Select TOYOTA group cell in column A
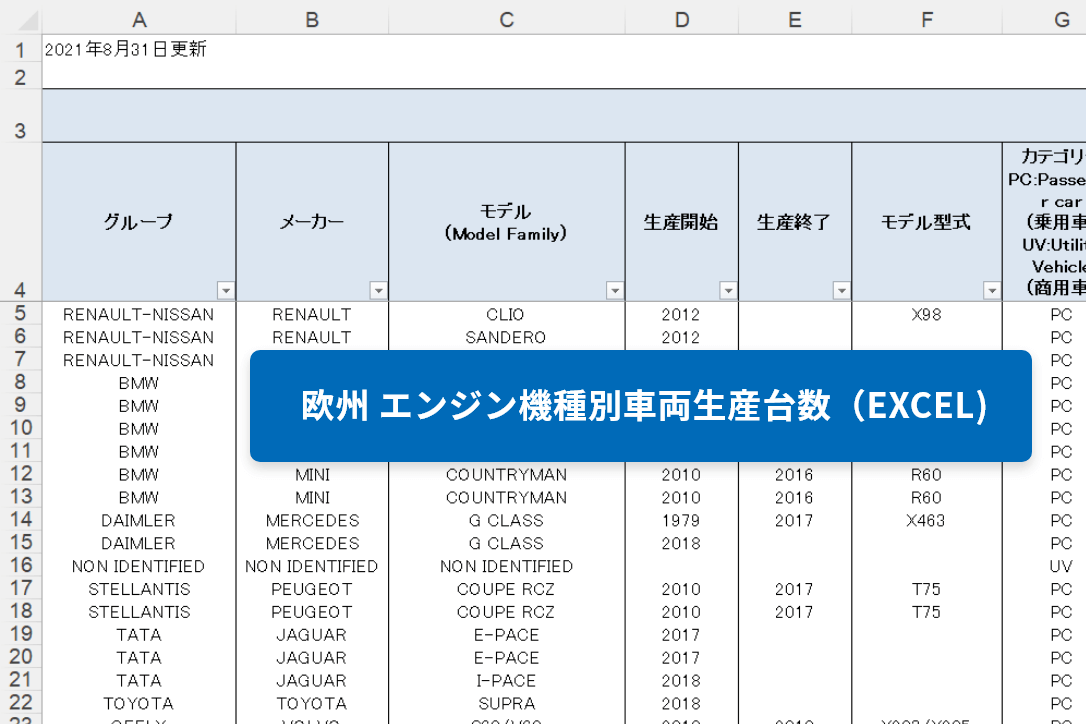1086x724 pixels. tap(139, 703)
